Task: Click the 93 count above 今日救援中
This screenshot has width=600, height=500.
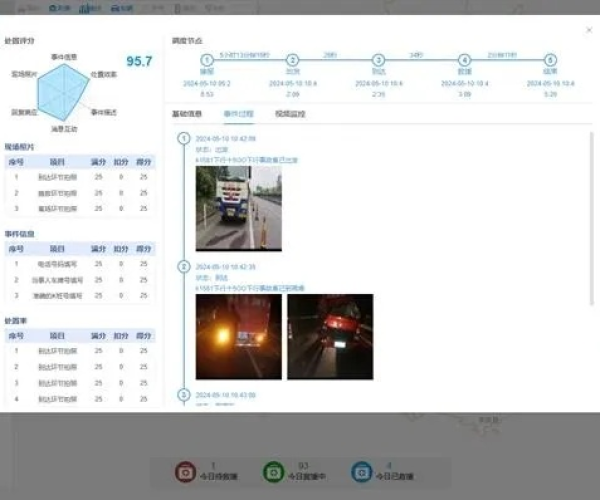Action: tap(303, 466)
